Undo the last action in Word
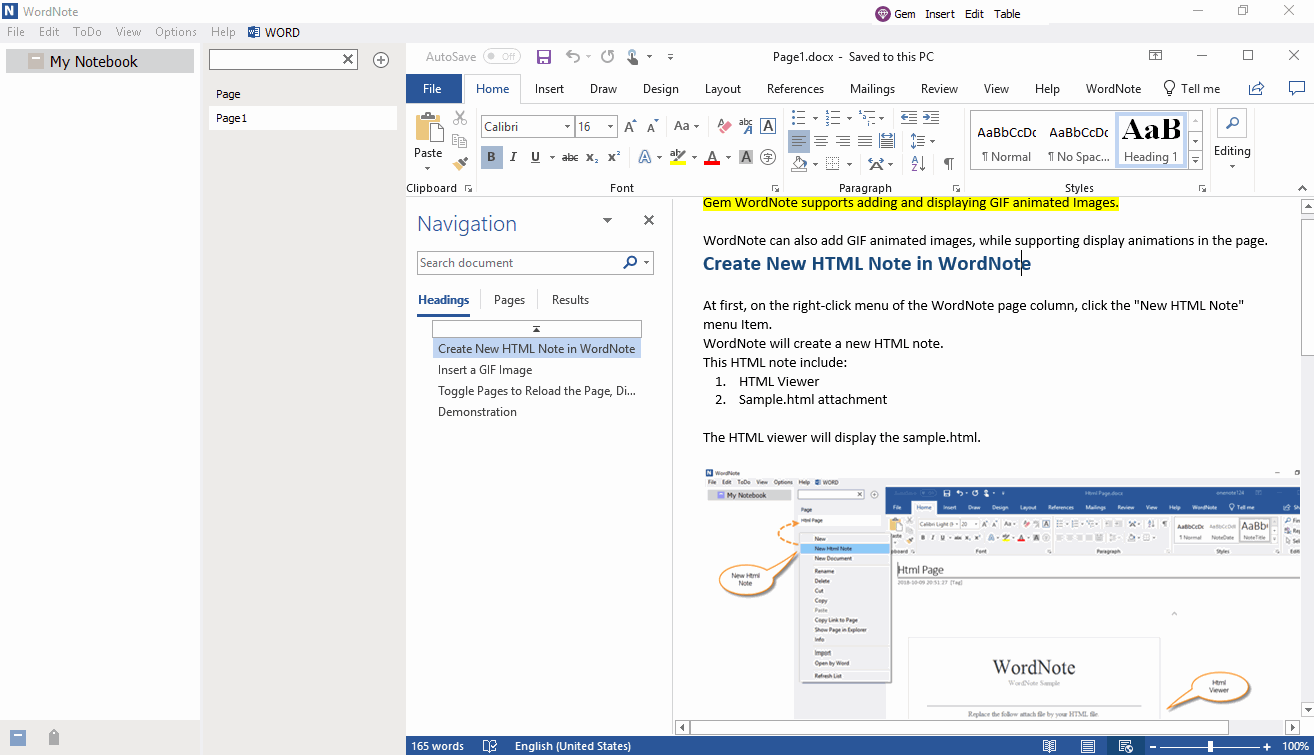Image resolution: width=1314 pixels, height=755 pixels. tap(573, 57)
